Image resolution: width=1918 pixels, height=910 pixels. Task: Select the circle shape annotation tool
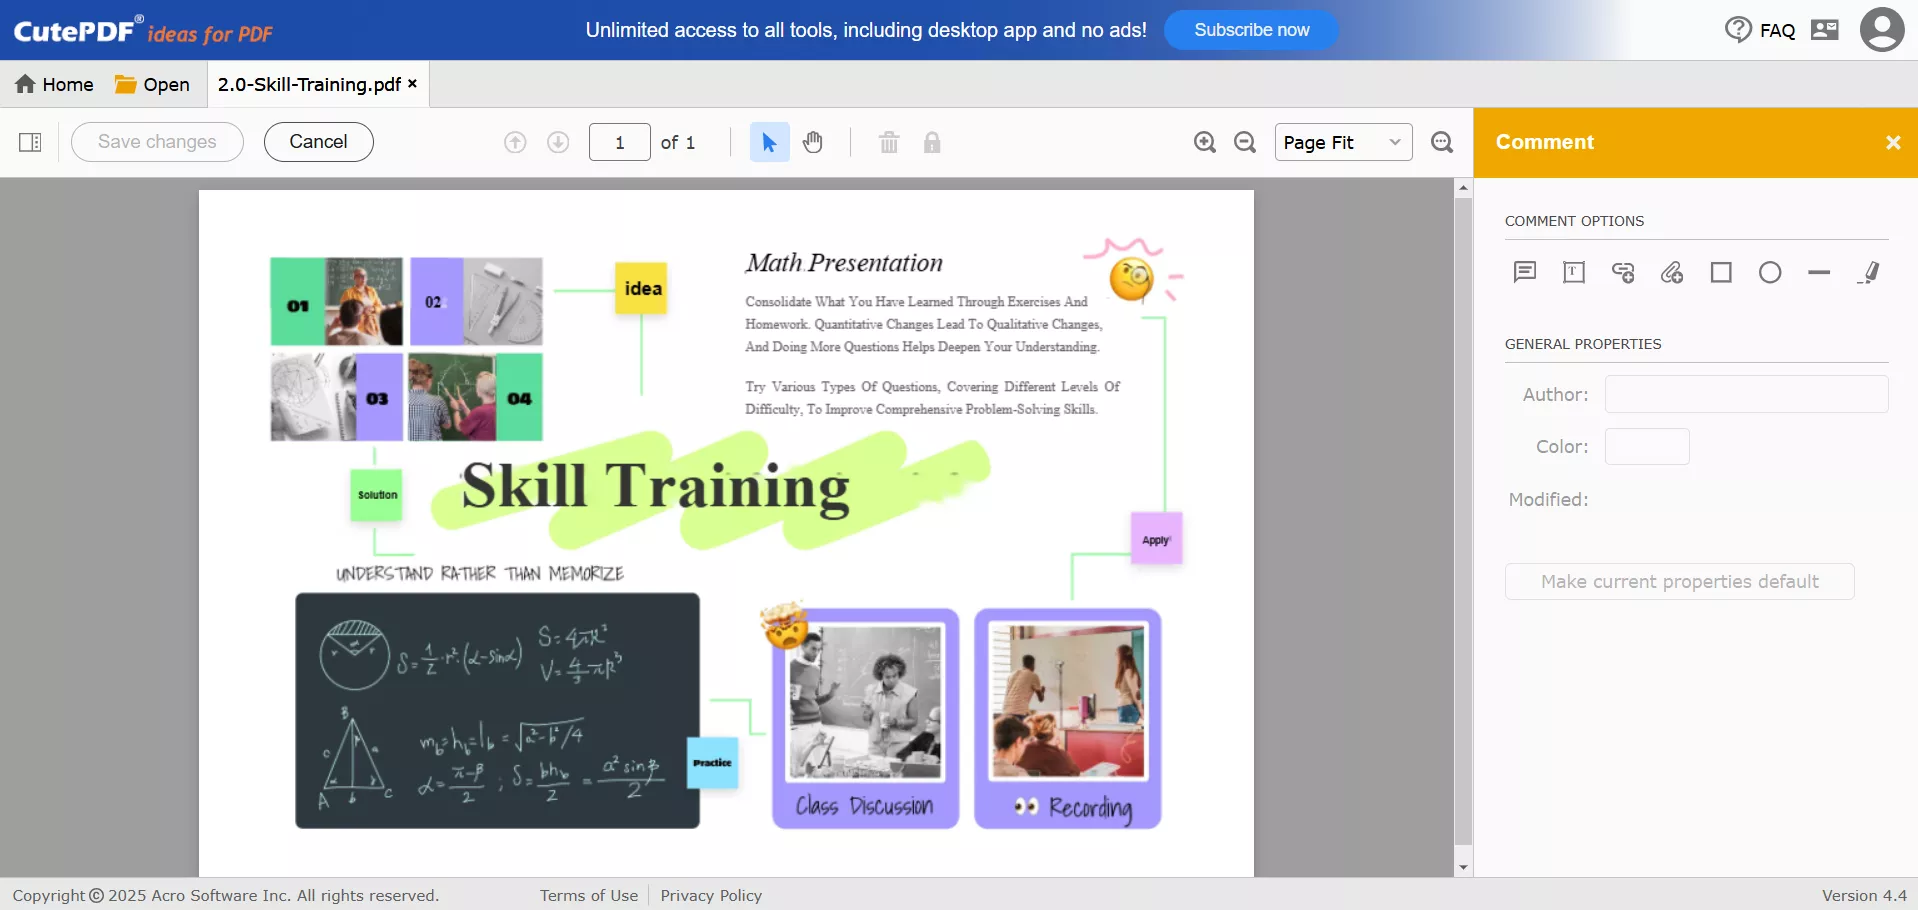(1771, 272)
